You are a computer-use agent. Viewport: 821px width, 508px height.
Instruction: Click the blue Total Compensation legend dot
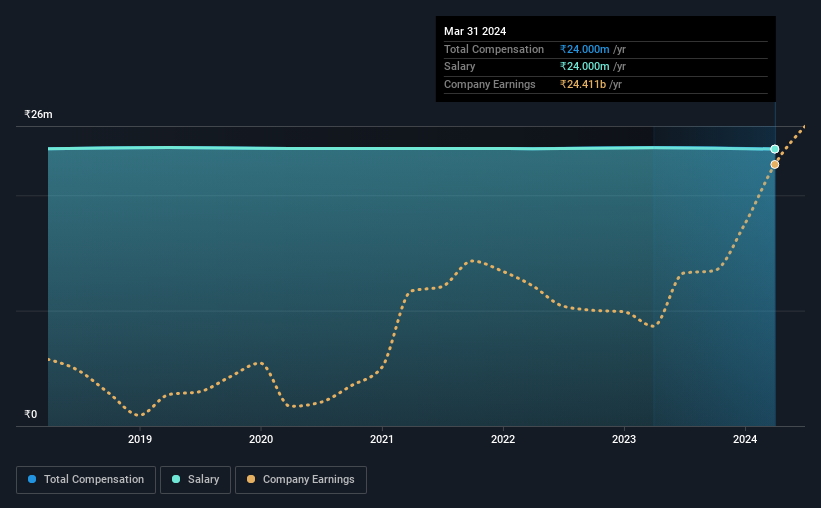pyautogui.click(x=32, y=479)
